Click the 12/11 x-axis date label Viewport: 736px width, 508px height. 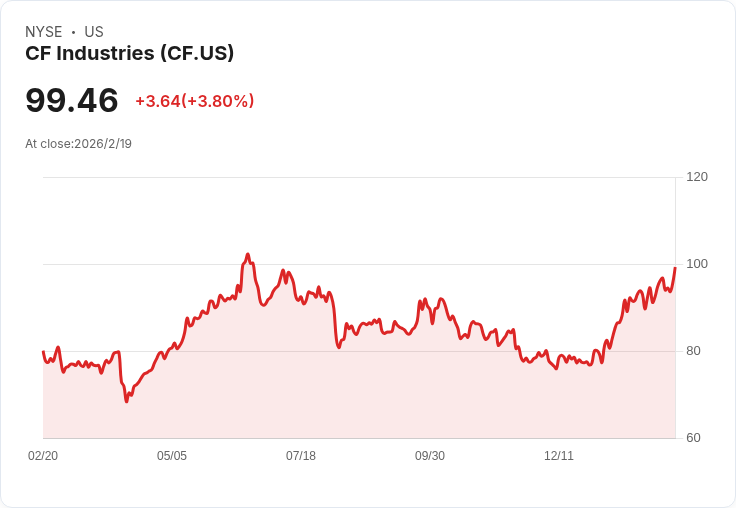point(559,456)
